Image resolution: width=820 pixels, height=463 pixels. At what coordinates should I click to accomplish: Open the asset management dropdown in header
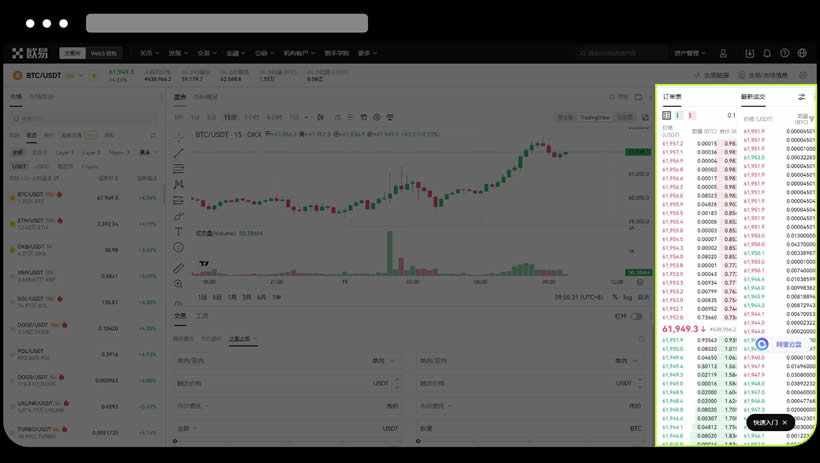690,53
